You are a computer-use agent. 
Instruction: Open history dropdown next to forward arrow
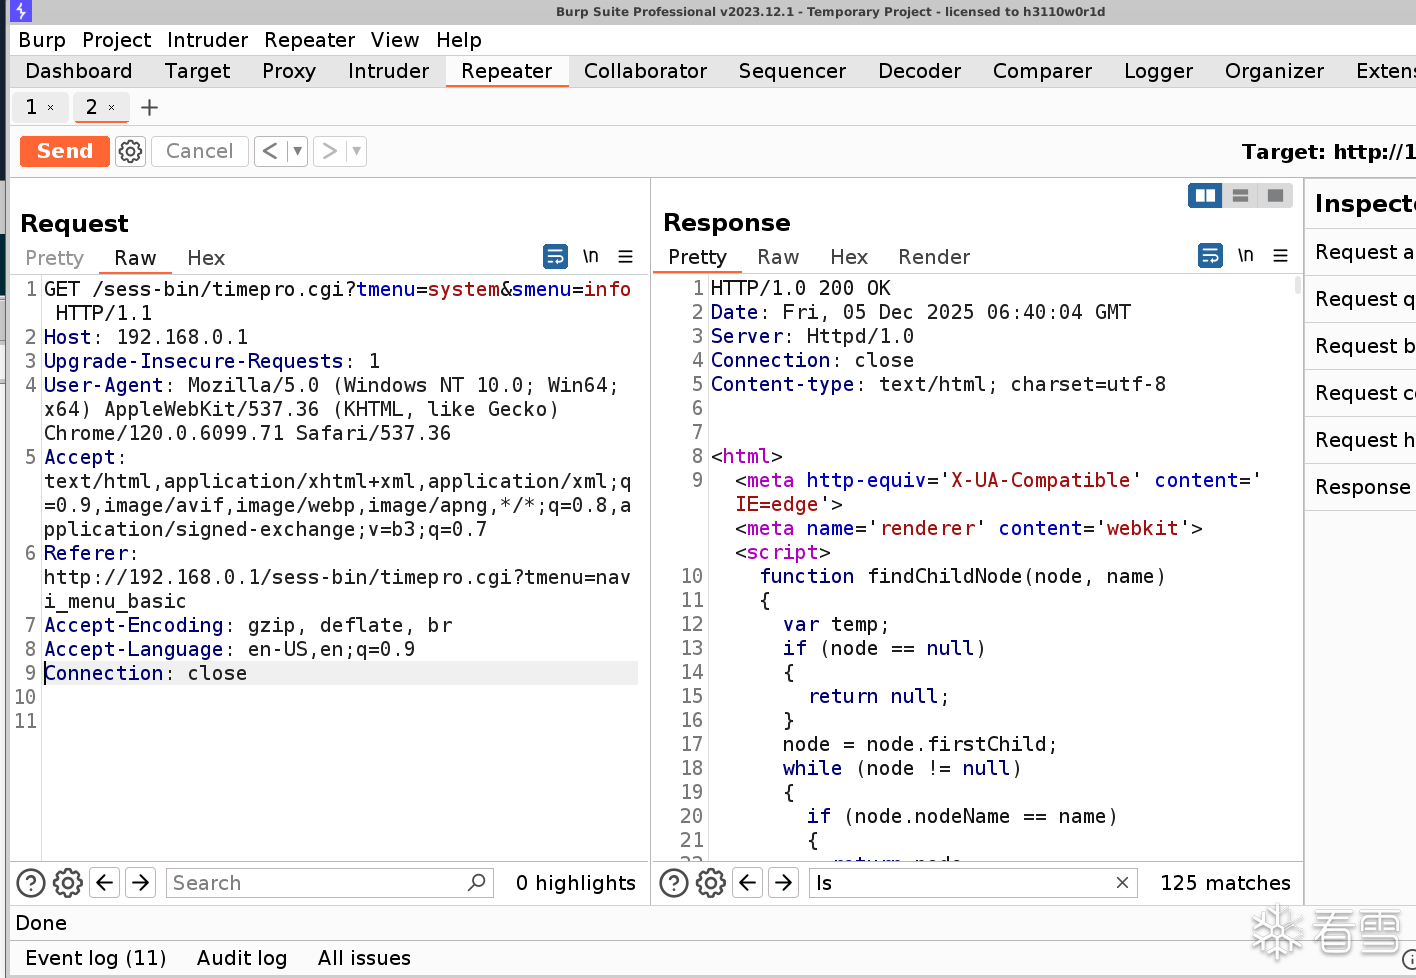click(x=356, y=151)
